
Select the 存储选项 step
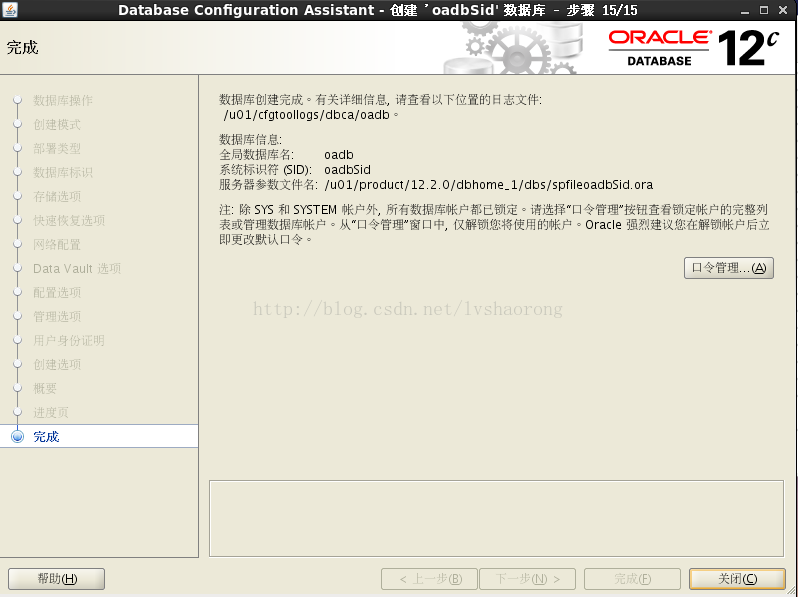pos(56,196)
